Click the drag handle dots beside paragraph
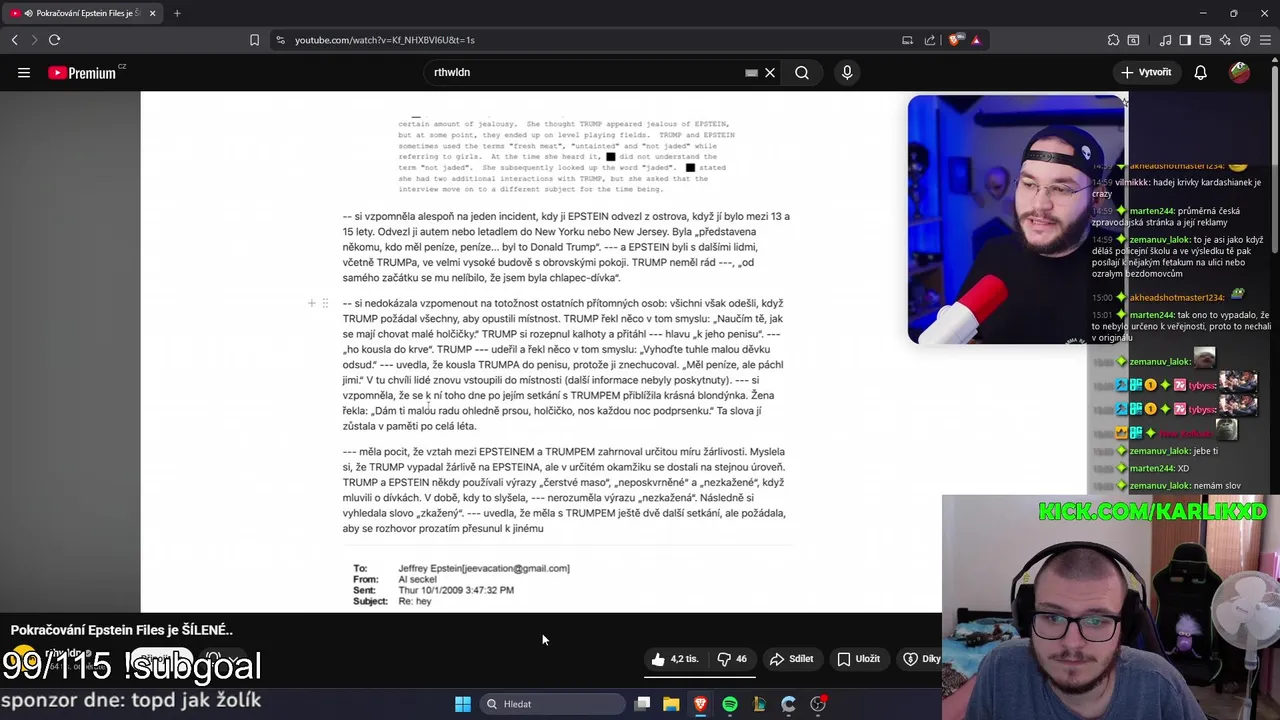This screenshot has width=1280, height=720. pos(325,303)
